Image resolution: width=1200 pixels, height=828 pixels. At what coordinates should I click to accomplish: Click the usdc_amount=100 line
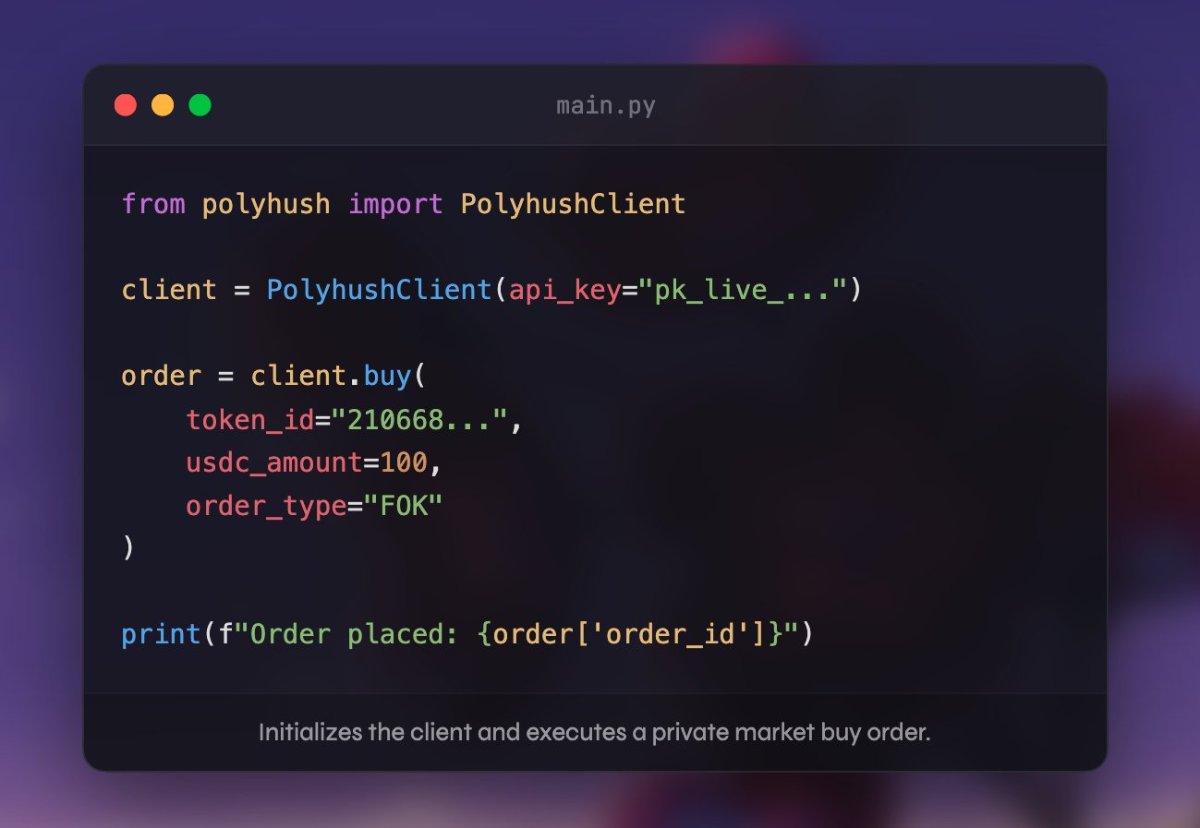314,463
